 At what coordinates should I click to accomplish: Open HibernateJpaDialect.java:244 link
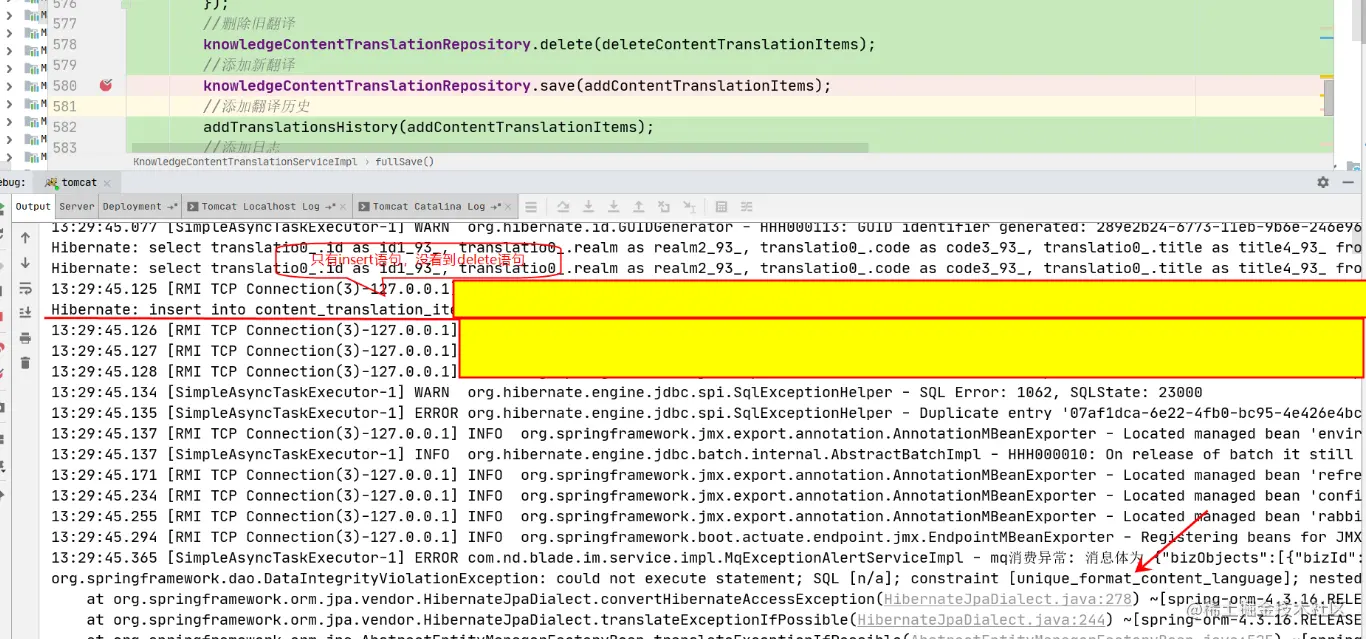(x=980, y=620)
